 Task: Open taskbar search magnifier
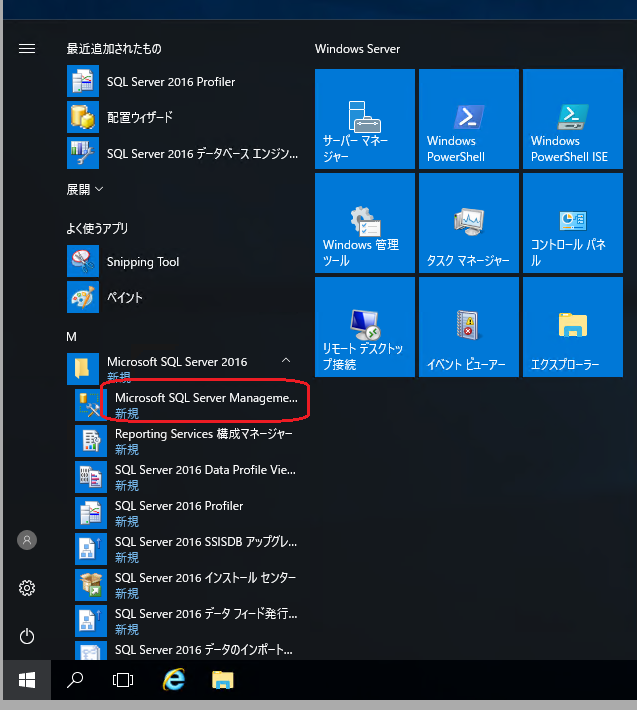tap(75, 680)
